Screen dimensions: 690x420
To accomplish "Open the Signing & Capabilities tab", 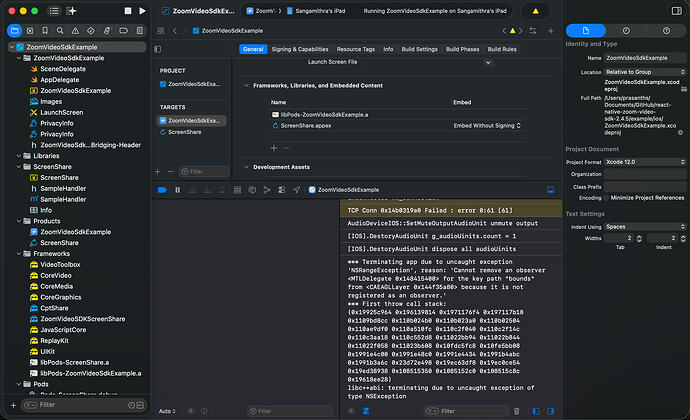I will click(x=299, y=49).
